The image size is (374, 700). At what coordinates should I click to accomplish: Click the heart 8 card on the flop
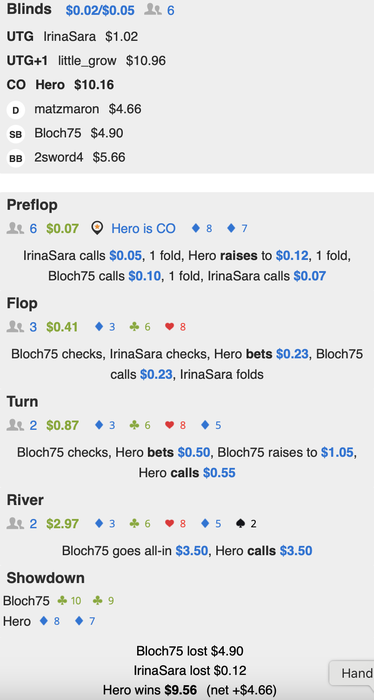coord(175,327)
